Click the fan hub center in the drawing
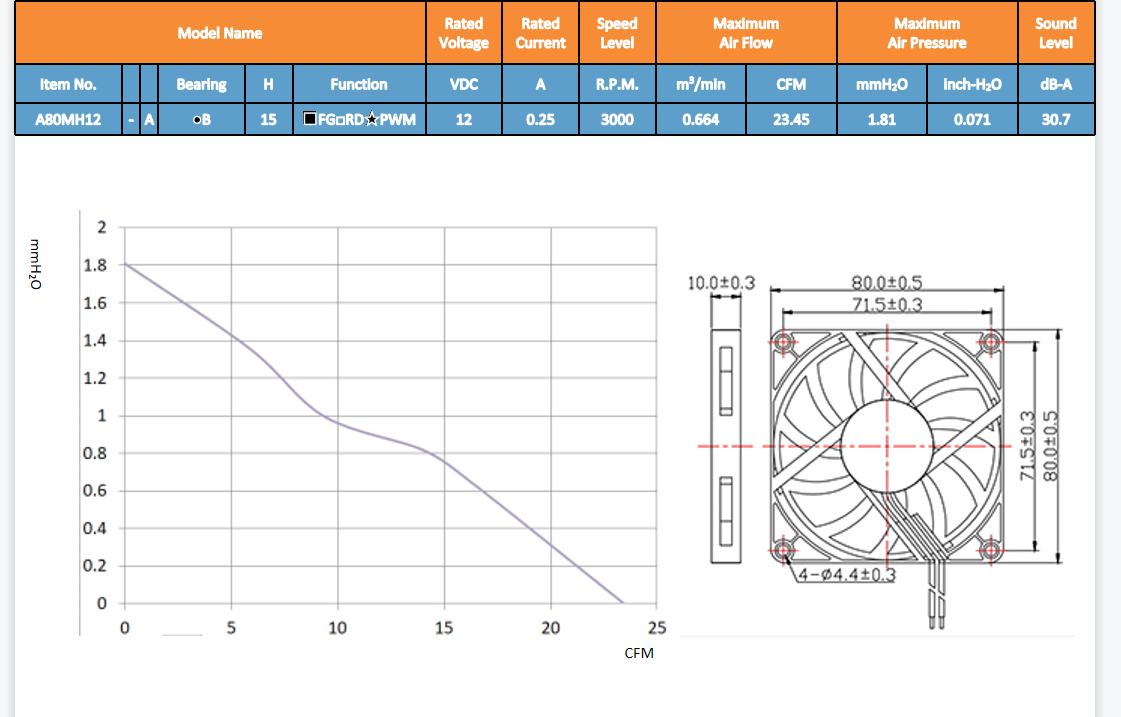 (x=885, y=445)
